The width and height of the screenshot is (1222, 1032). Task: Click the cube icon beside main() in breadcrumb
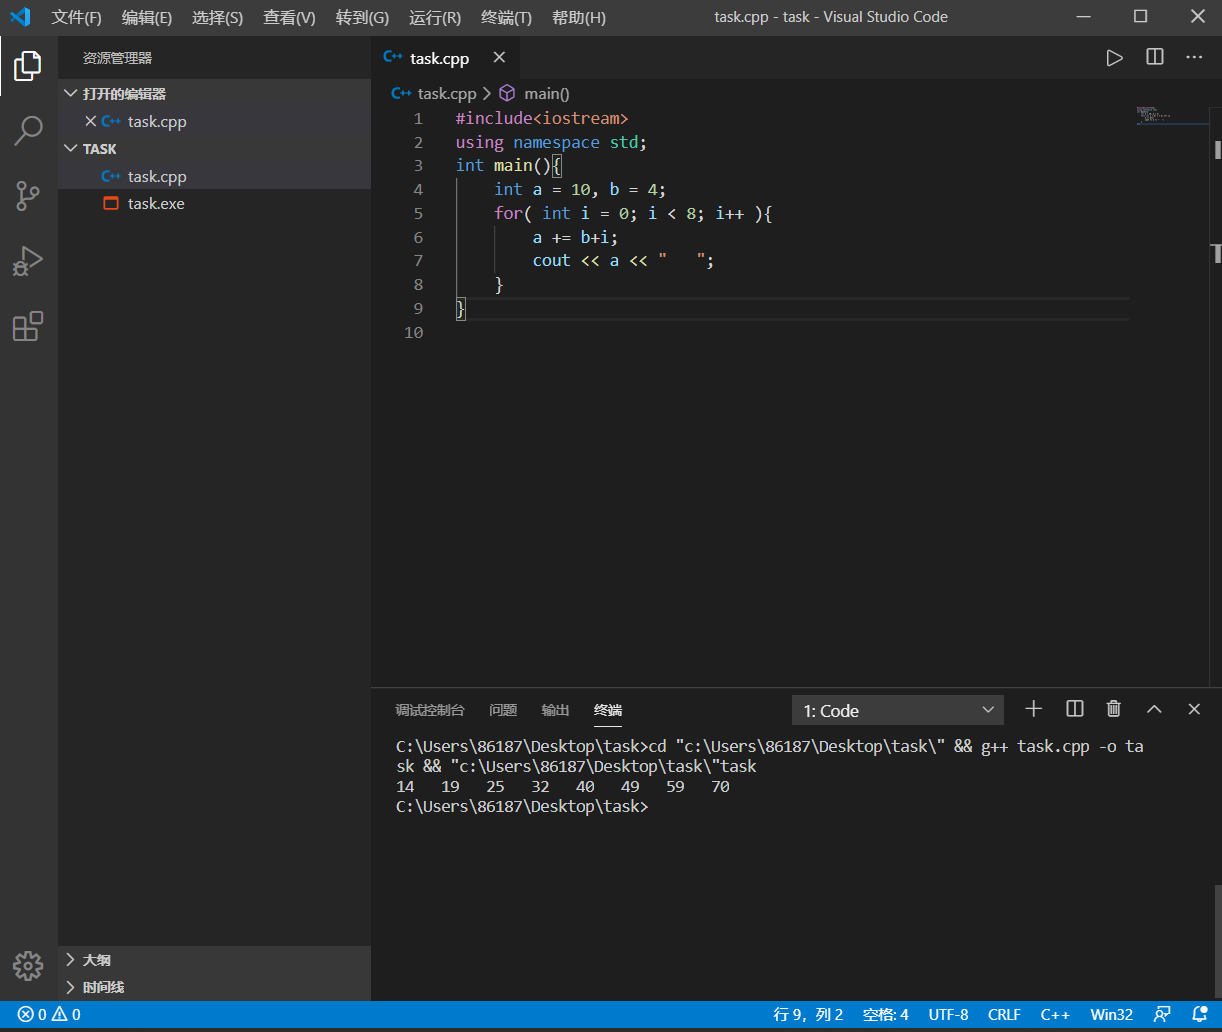(507, 93)
